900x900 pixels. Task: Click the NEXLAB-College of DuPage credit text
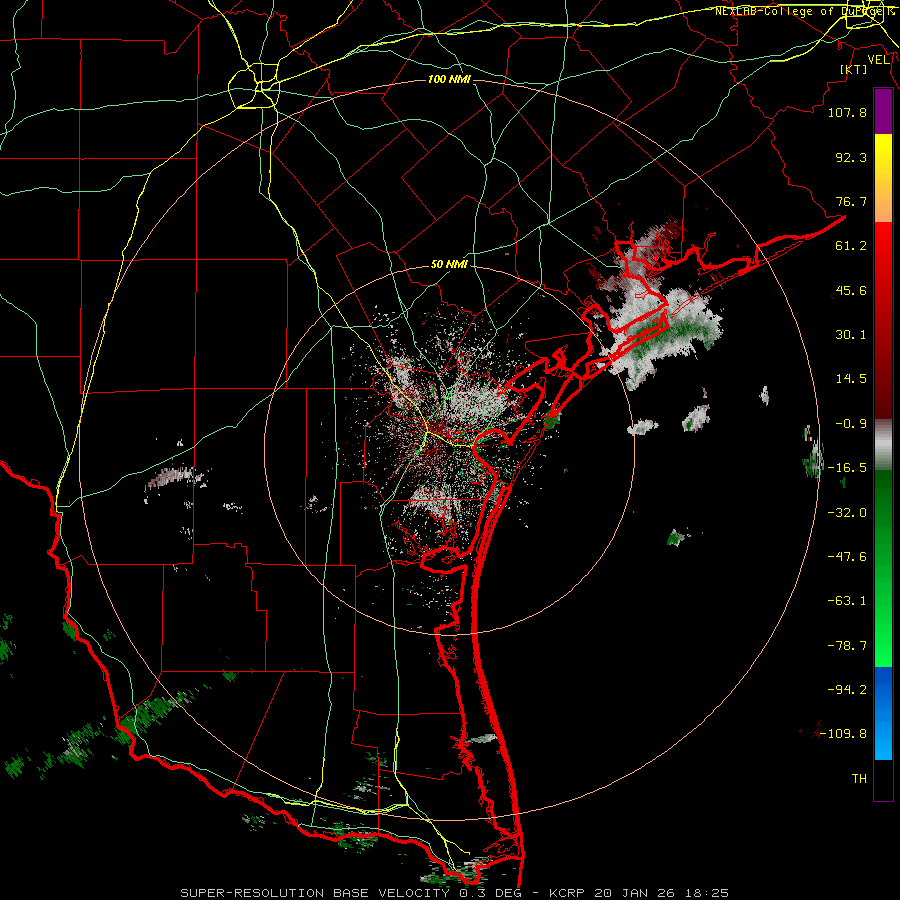(804, 11)
